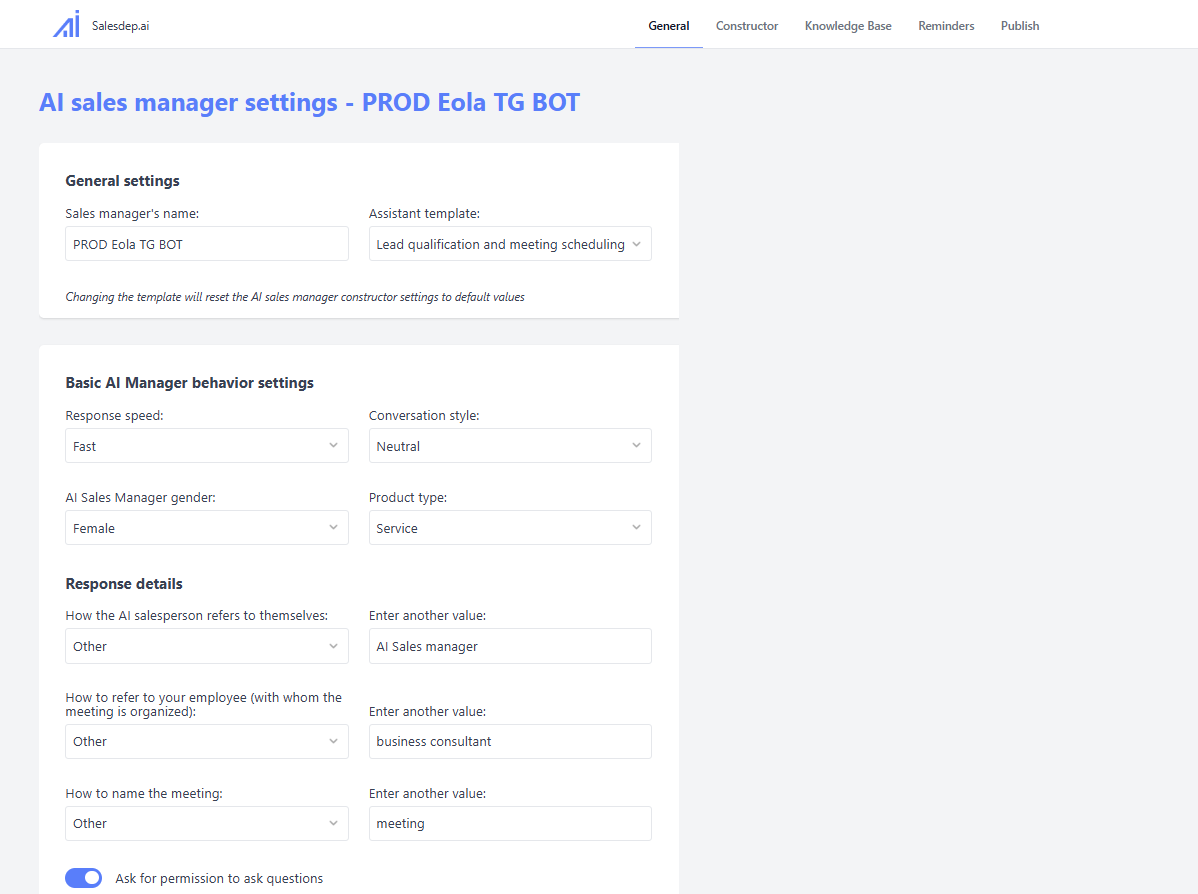The image size is (1198, 894).
Task: Open the AI Sales Manager gender dropdown
Action: point(207,528)
